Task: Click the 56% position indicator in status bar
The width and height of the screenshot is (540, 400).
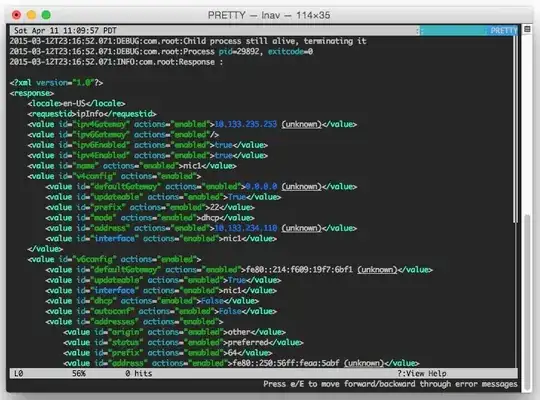Action: [x=79, y=373]
